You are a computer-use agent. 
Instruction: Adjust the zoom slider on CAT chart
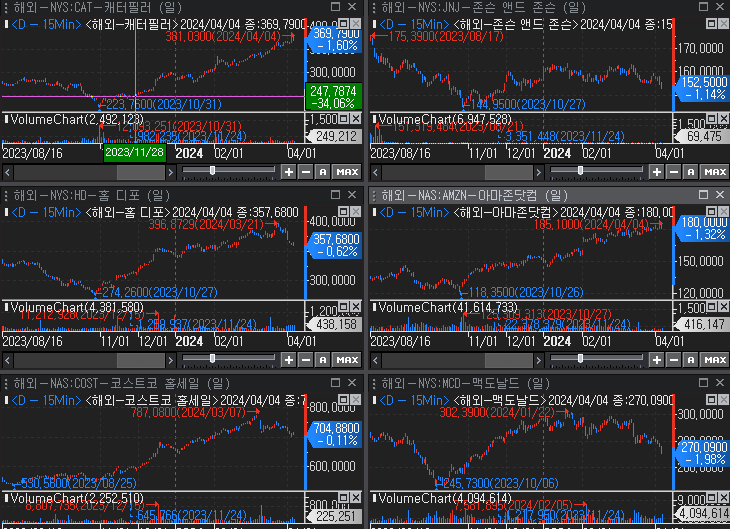(x=212, y=170)
